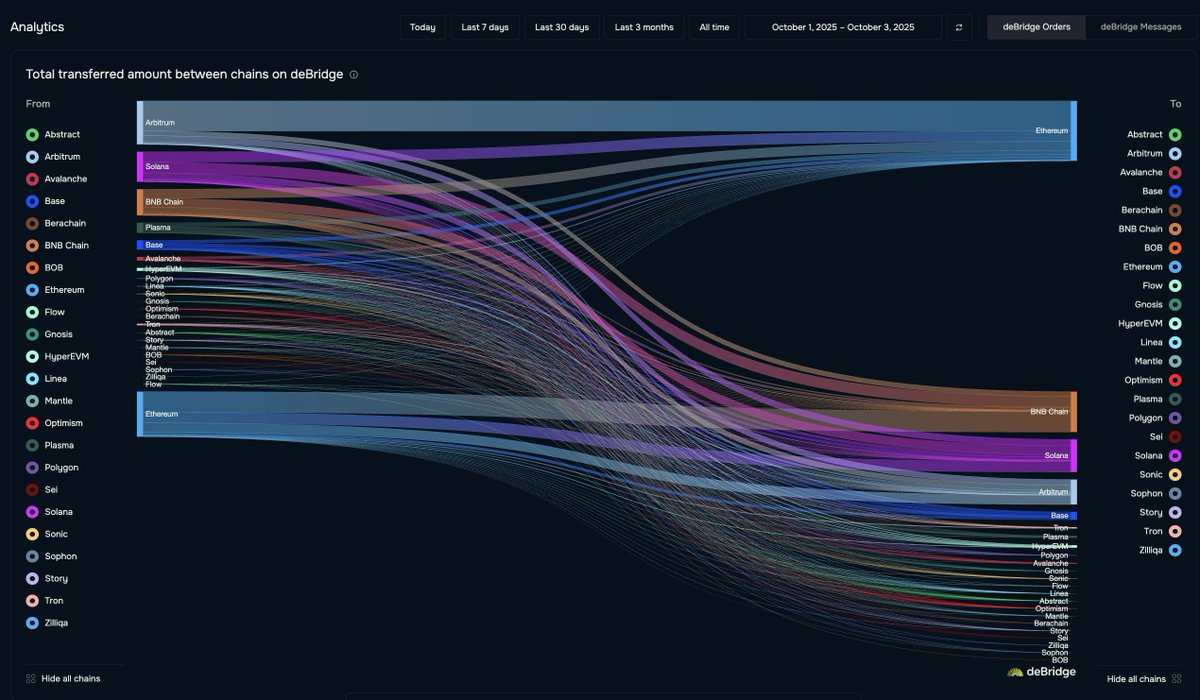Click Ethereum ring icon in To list

coord(1175,267)
